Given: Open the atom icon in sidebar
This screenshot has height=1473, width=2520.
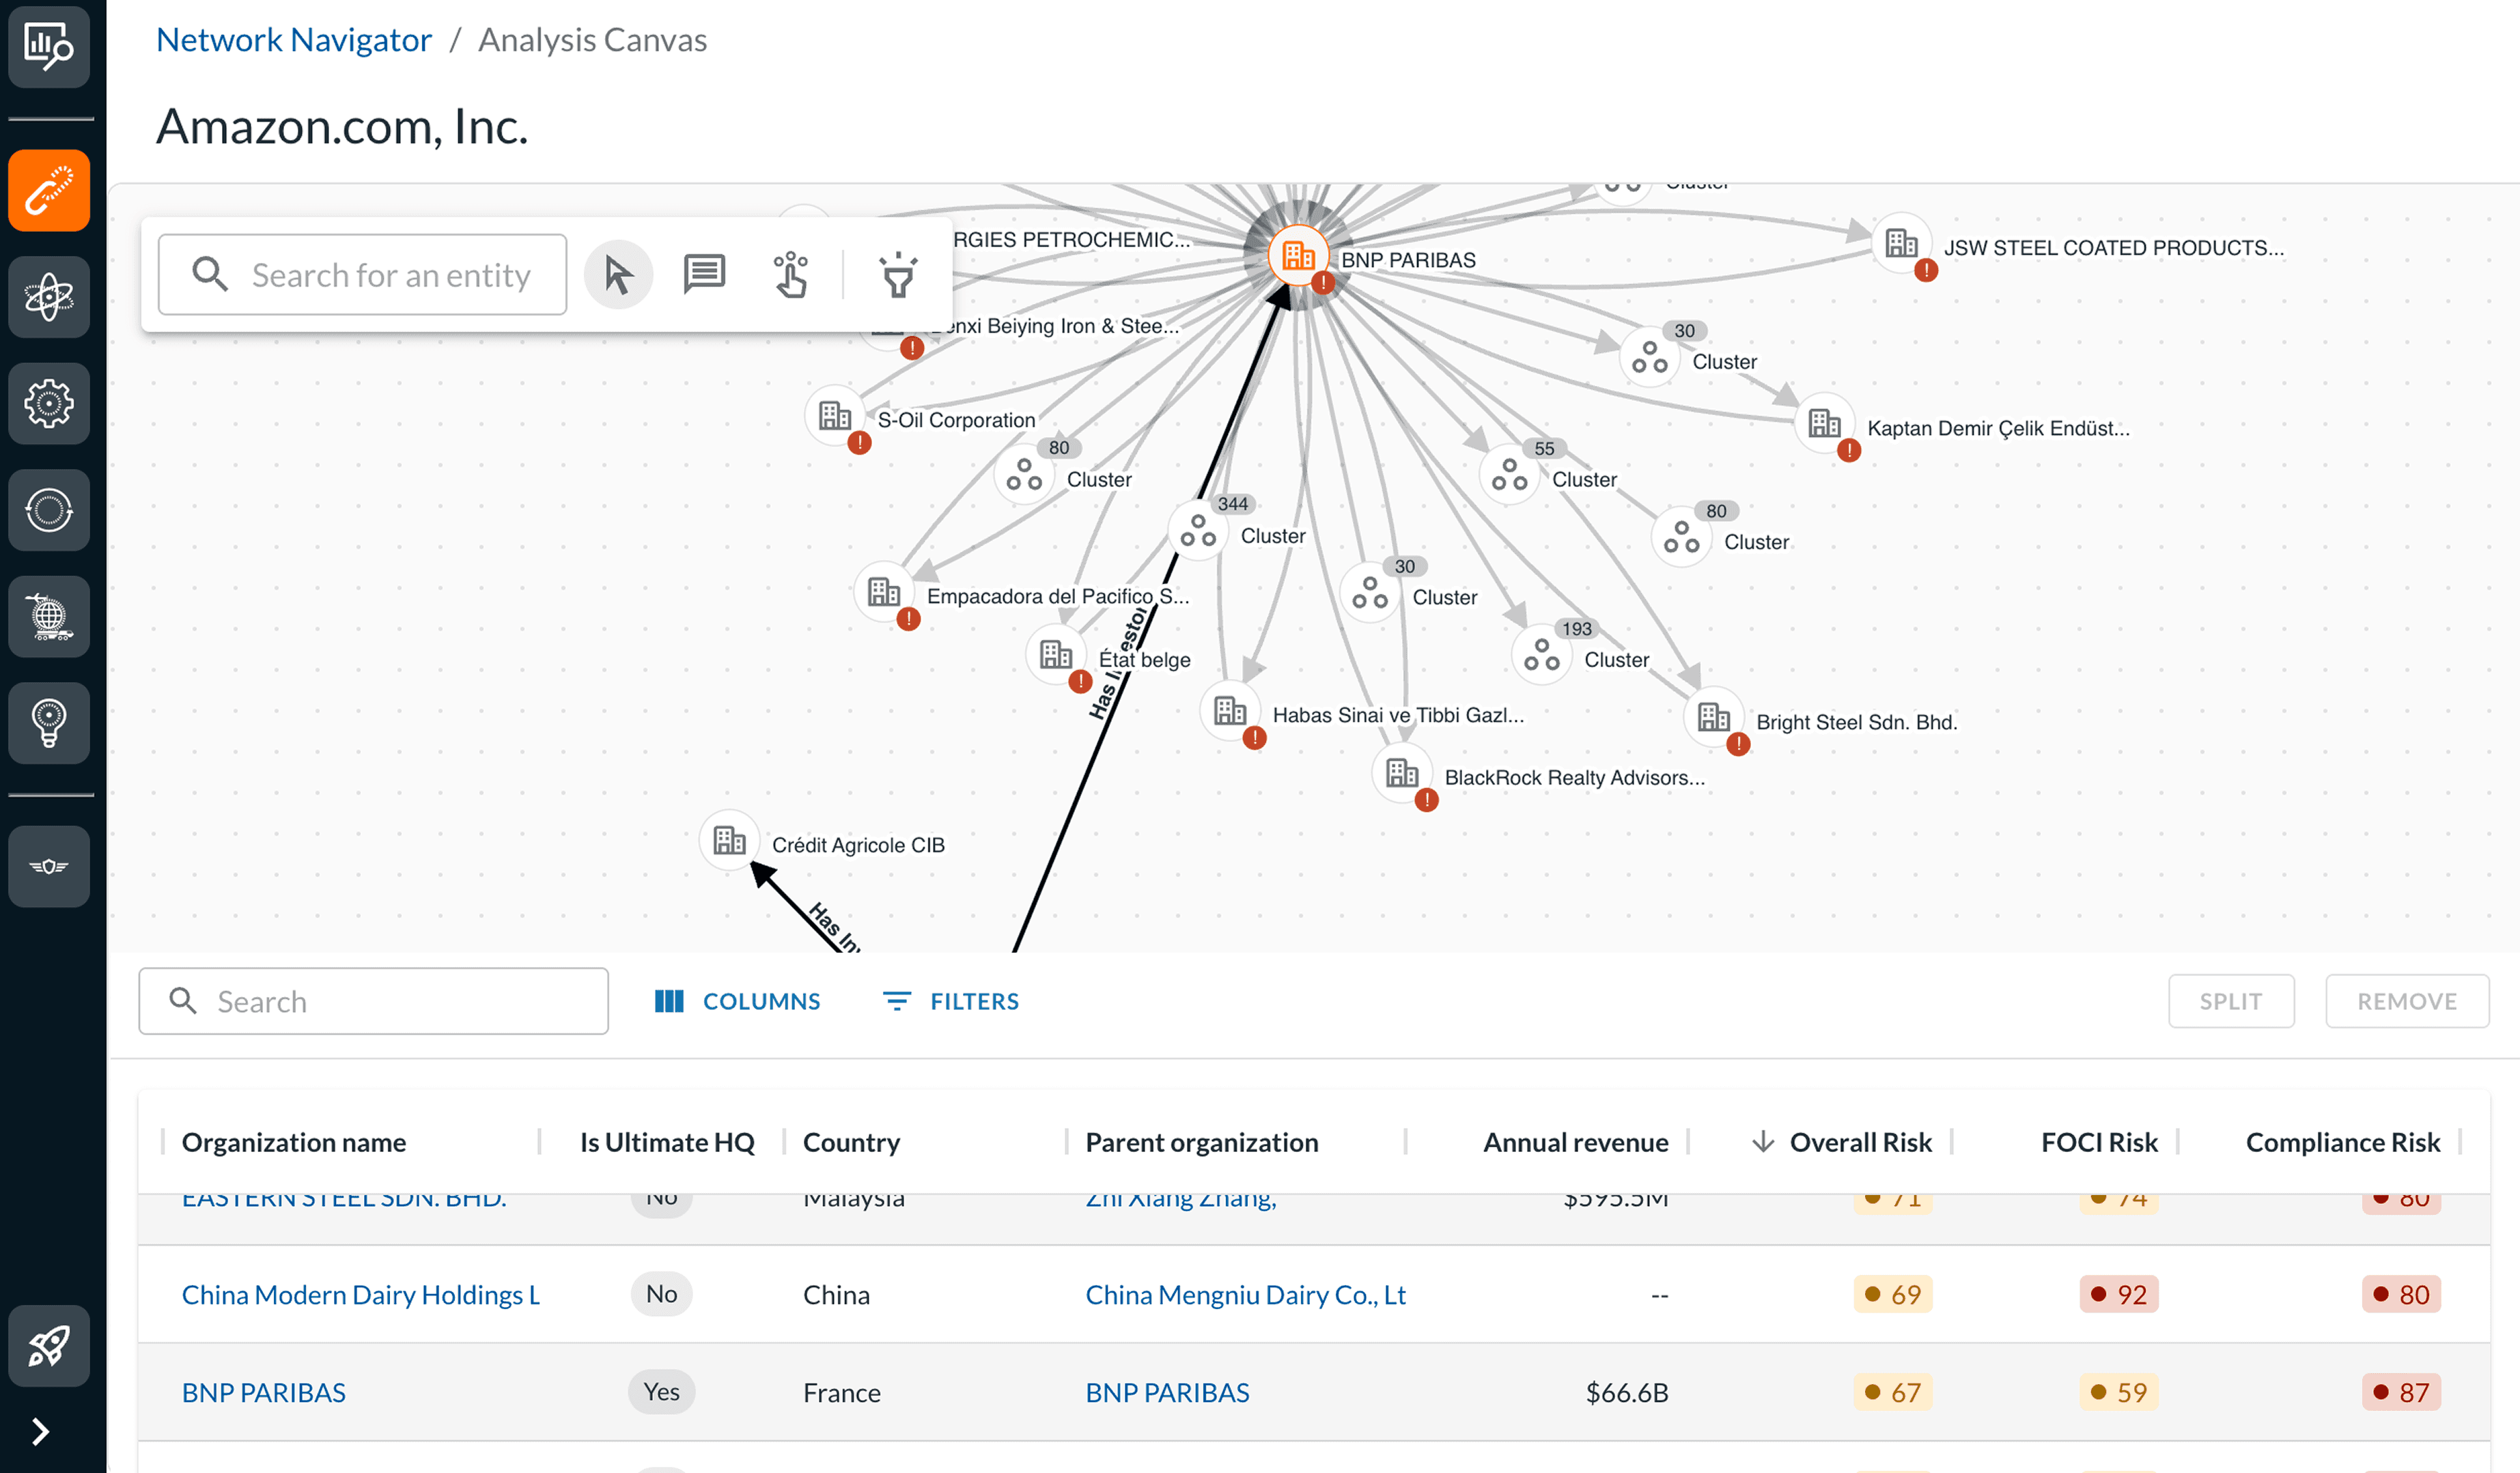Looking at the screenshot, I should 49,297.
